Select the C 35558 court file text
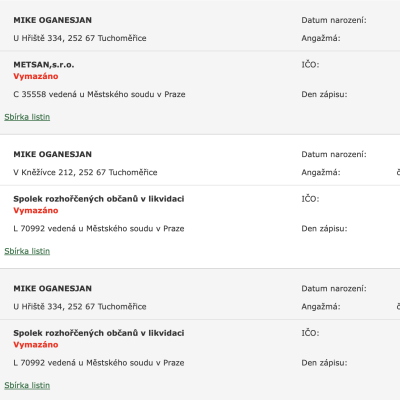Screen dimensions: 400x400 tap(99, 94)
